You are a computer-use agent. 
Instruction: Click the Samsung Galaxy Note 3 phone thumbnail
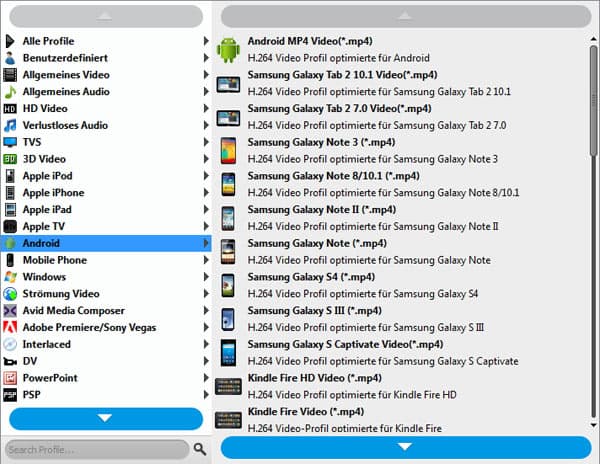(228, 151)
